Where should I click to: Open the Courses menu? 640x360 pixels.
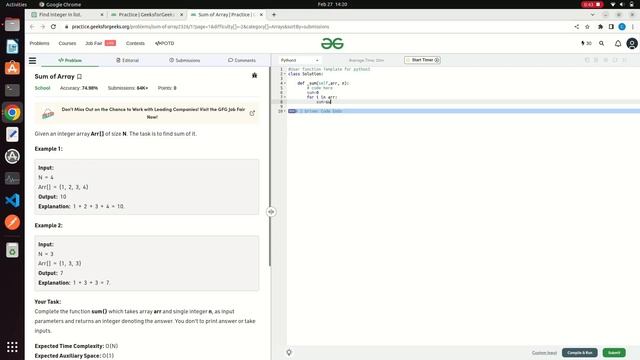[67, 43]
